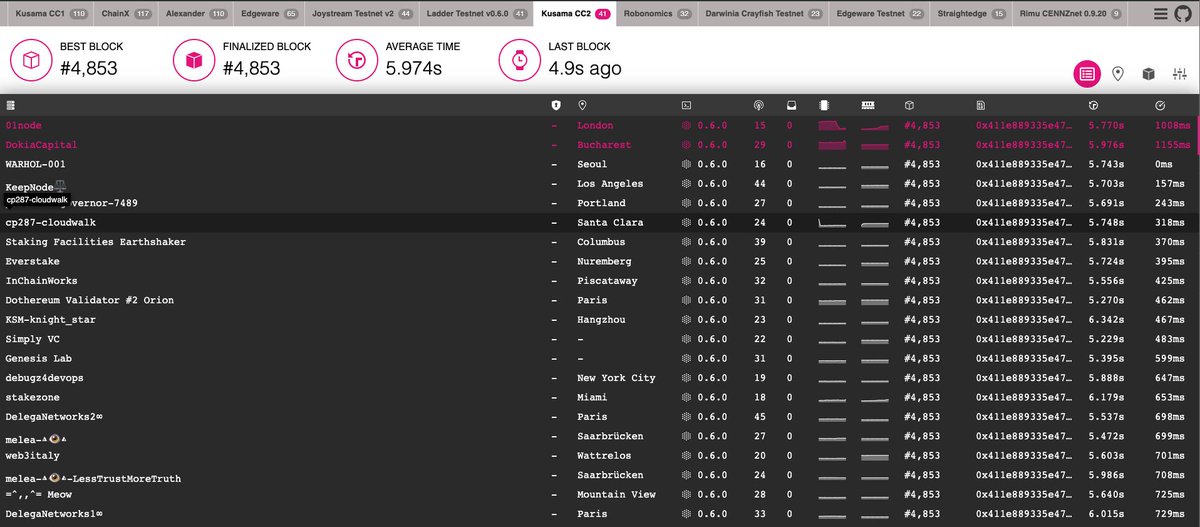Open the settings sliders icon

pyautogui.click(x=1181, y=74)
